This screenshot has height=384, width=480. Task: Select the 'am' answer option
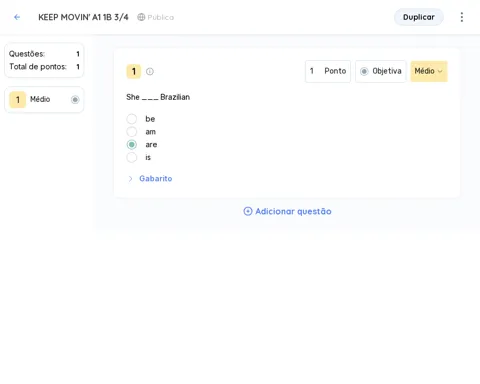132,132
